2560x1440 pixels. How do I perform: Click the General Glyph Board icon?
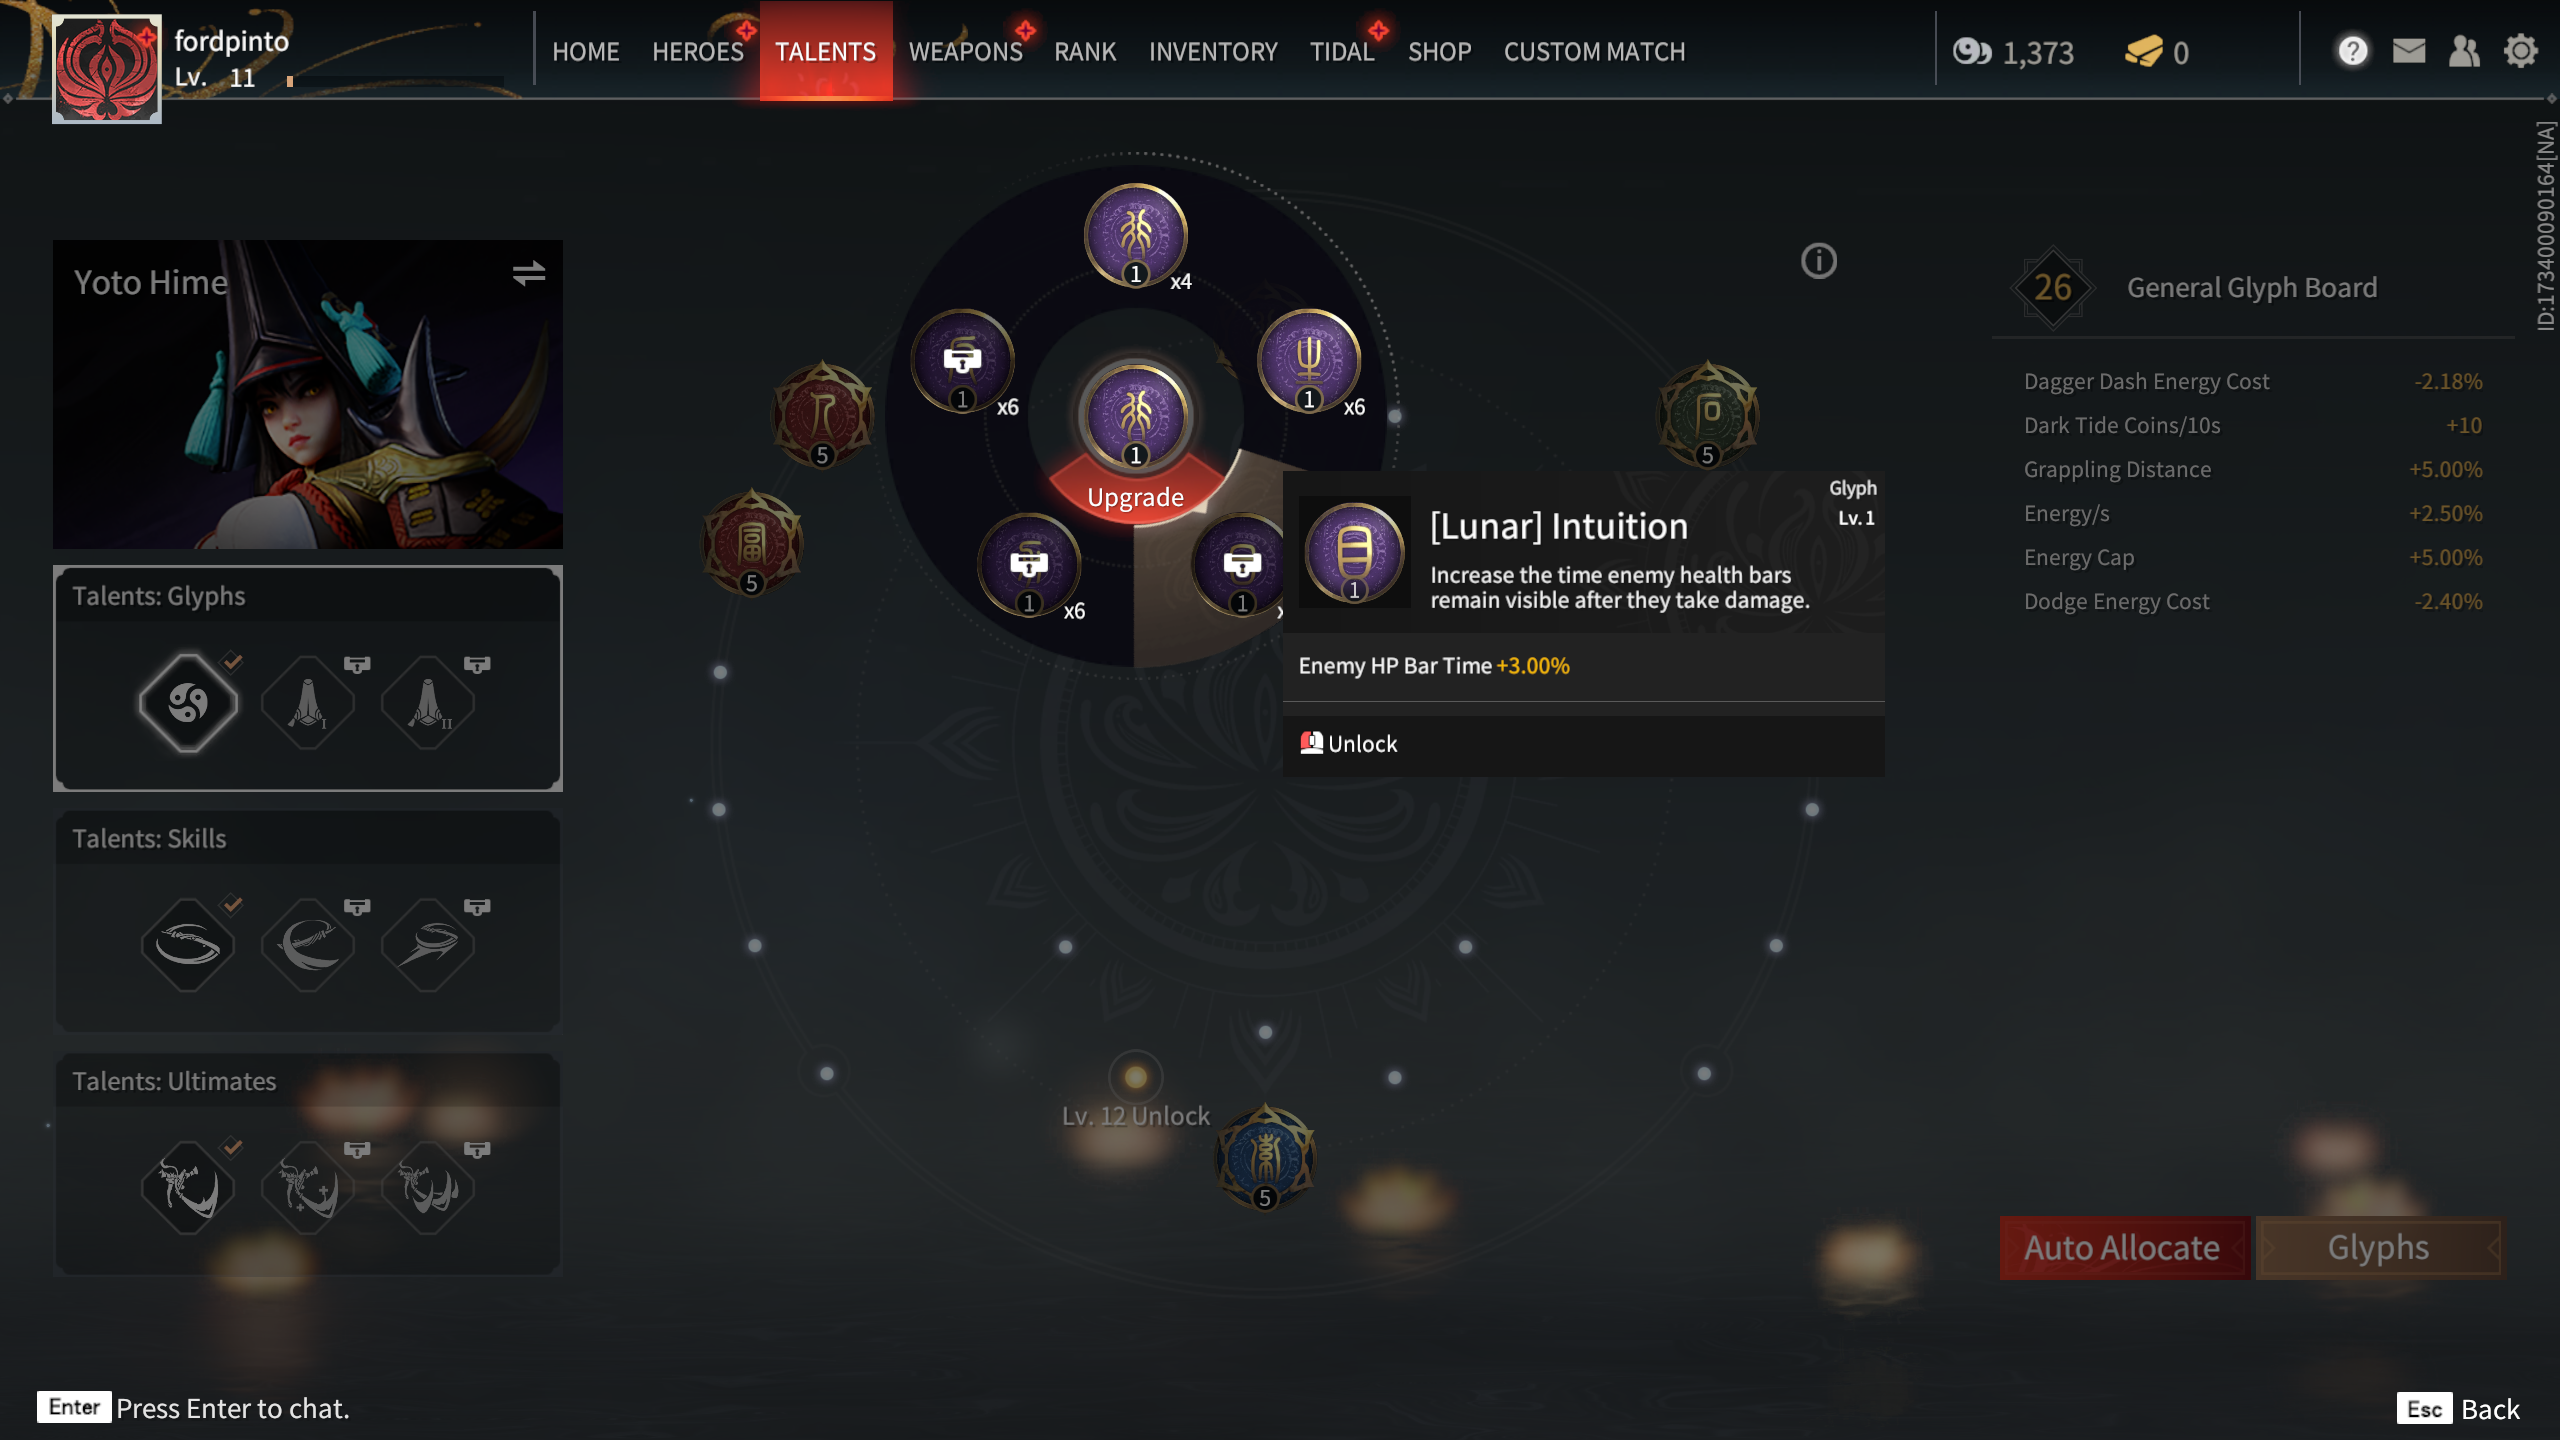pyautogui.click(x=2050, y=285)
